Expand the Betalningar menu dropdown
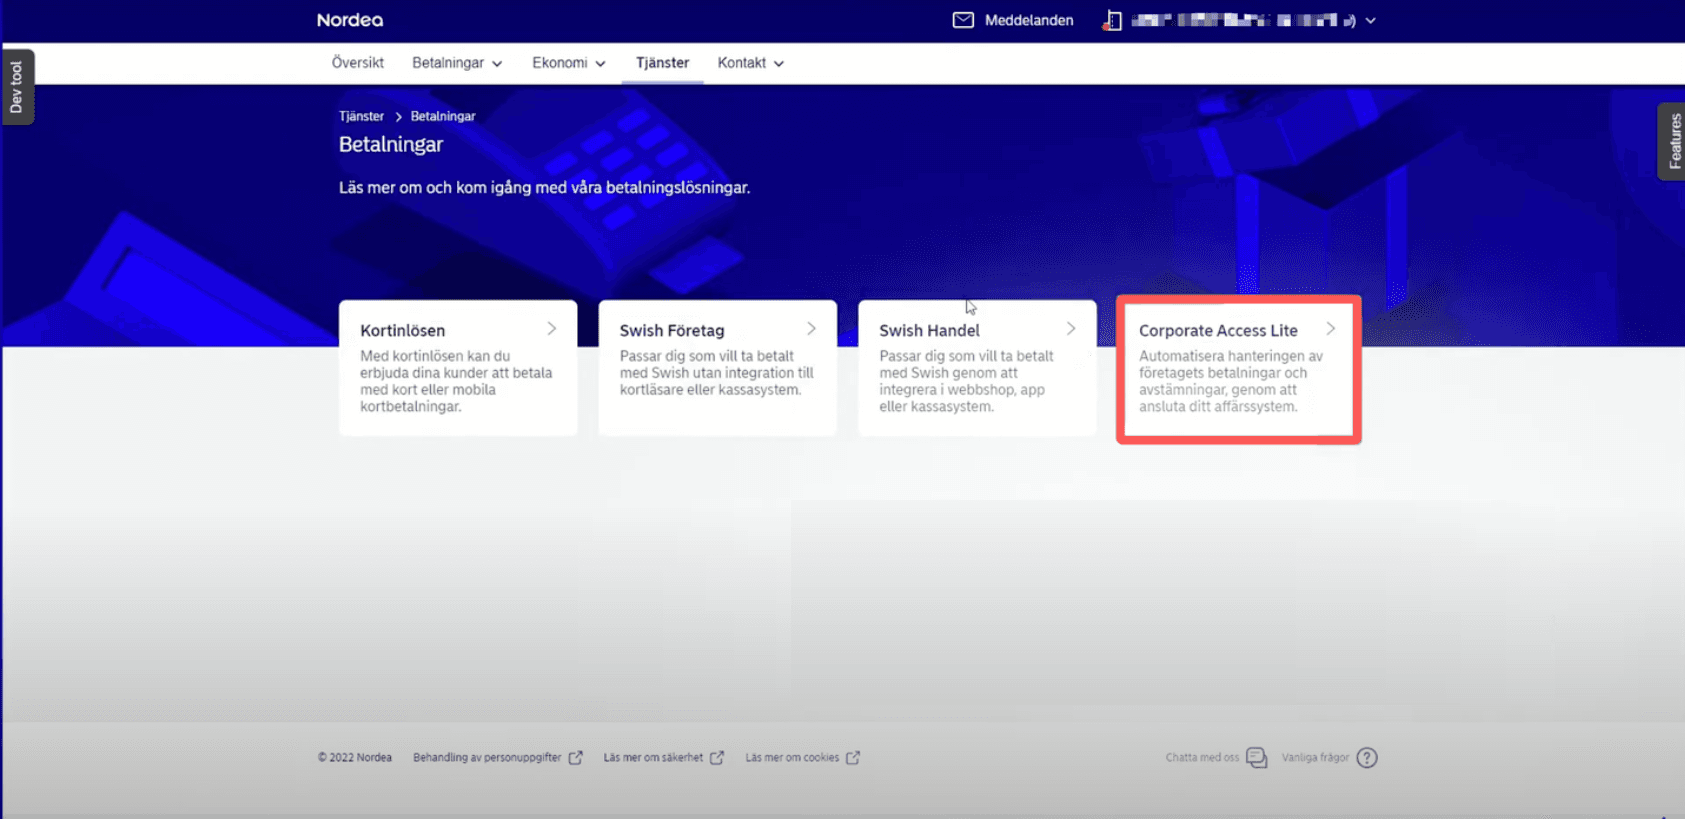Screen dimensions: 1685x819 pos(457,63)
